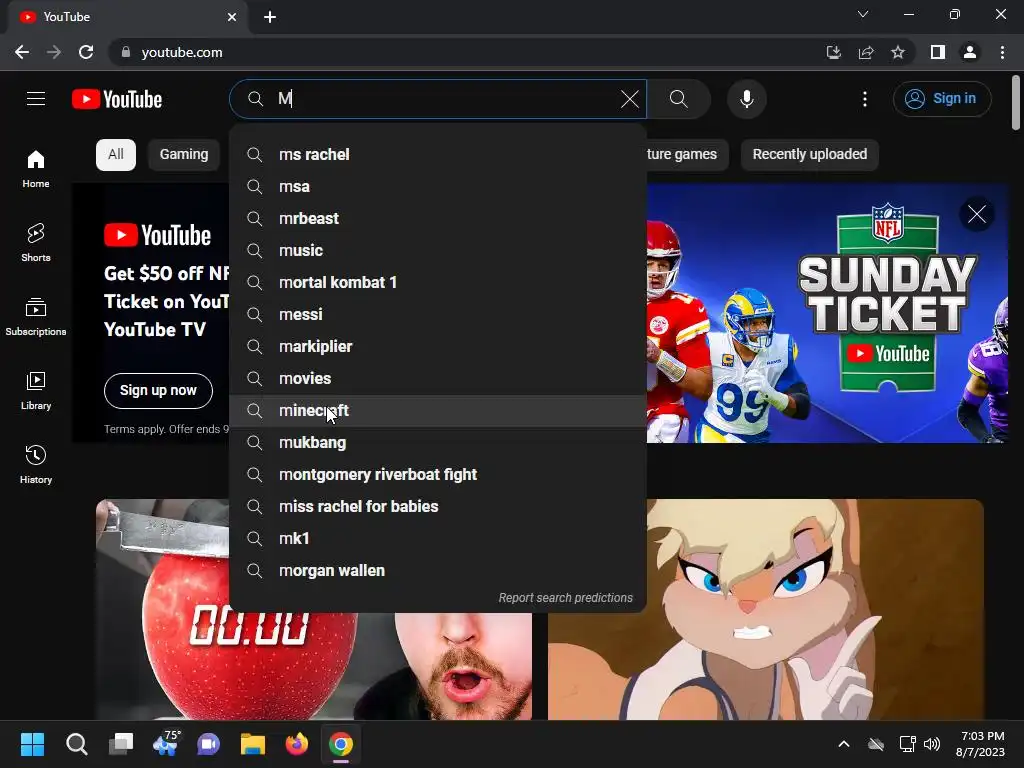Pick 'mk1' from suggestions

pyautogui.click(x=438, y=539)
